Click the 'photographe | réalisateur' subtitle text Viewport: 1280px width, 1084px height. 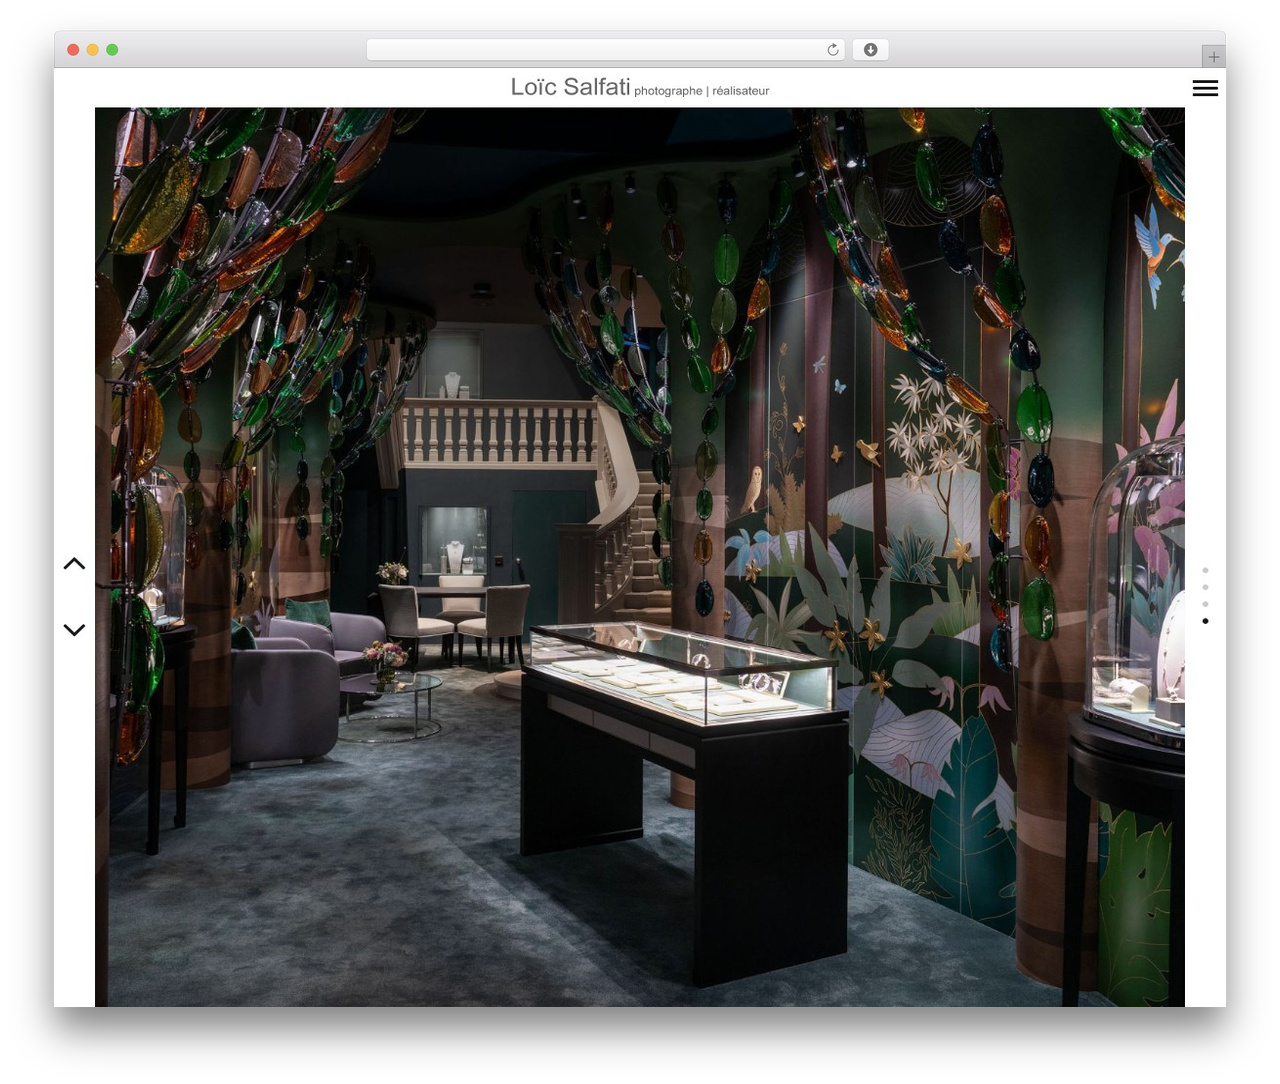[x=702, y=91]
